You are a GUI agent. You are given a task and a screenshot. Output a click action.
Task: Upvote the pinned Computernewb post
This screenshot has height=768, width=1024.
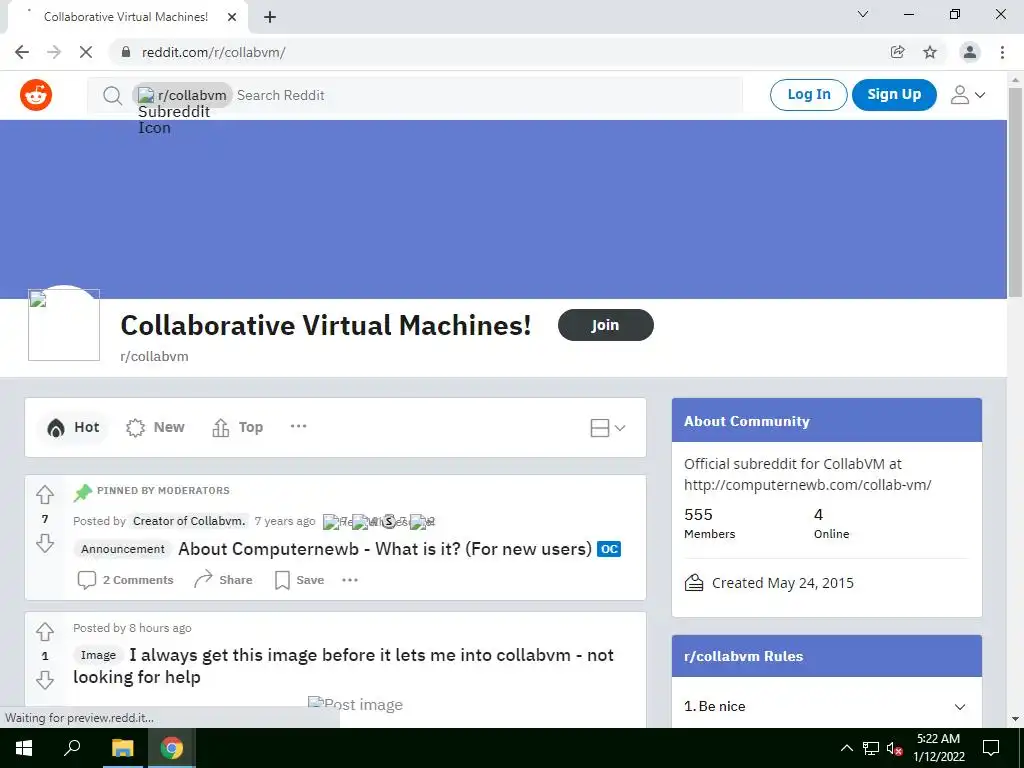44,494
